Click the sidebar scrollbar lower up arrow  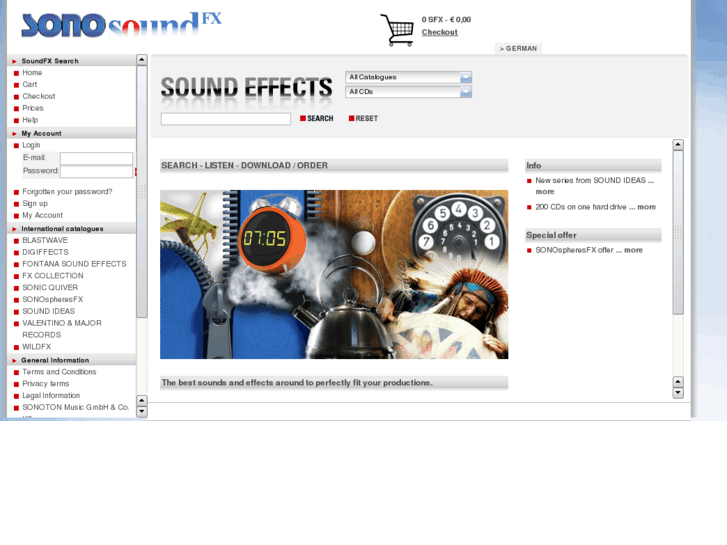coord(142,400)
